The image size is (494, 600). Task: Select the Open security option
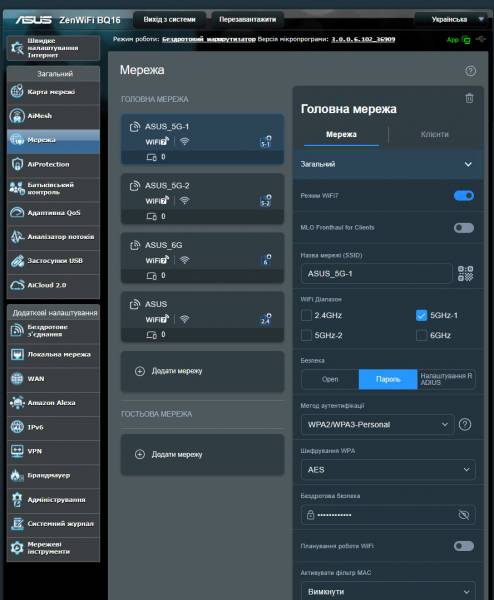coord(330,379)
